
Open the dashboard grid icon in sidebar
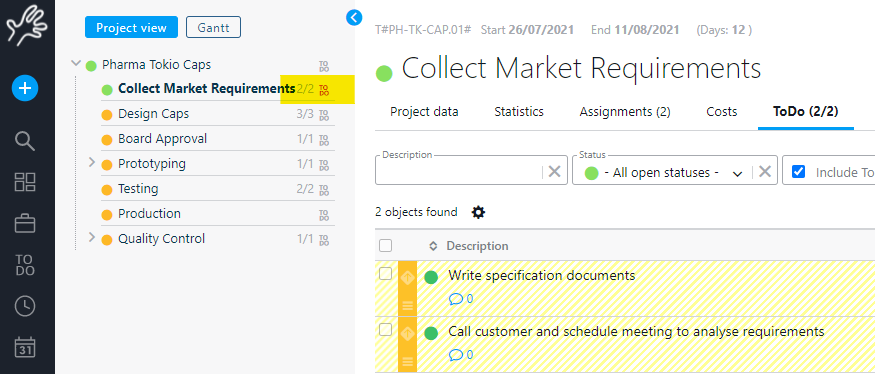[x=25, y=182]
